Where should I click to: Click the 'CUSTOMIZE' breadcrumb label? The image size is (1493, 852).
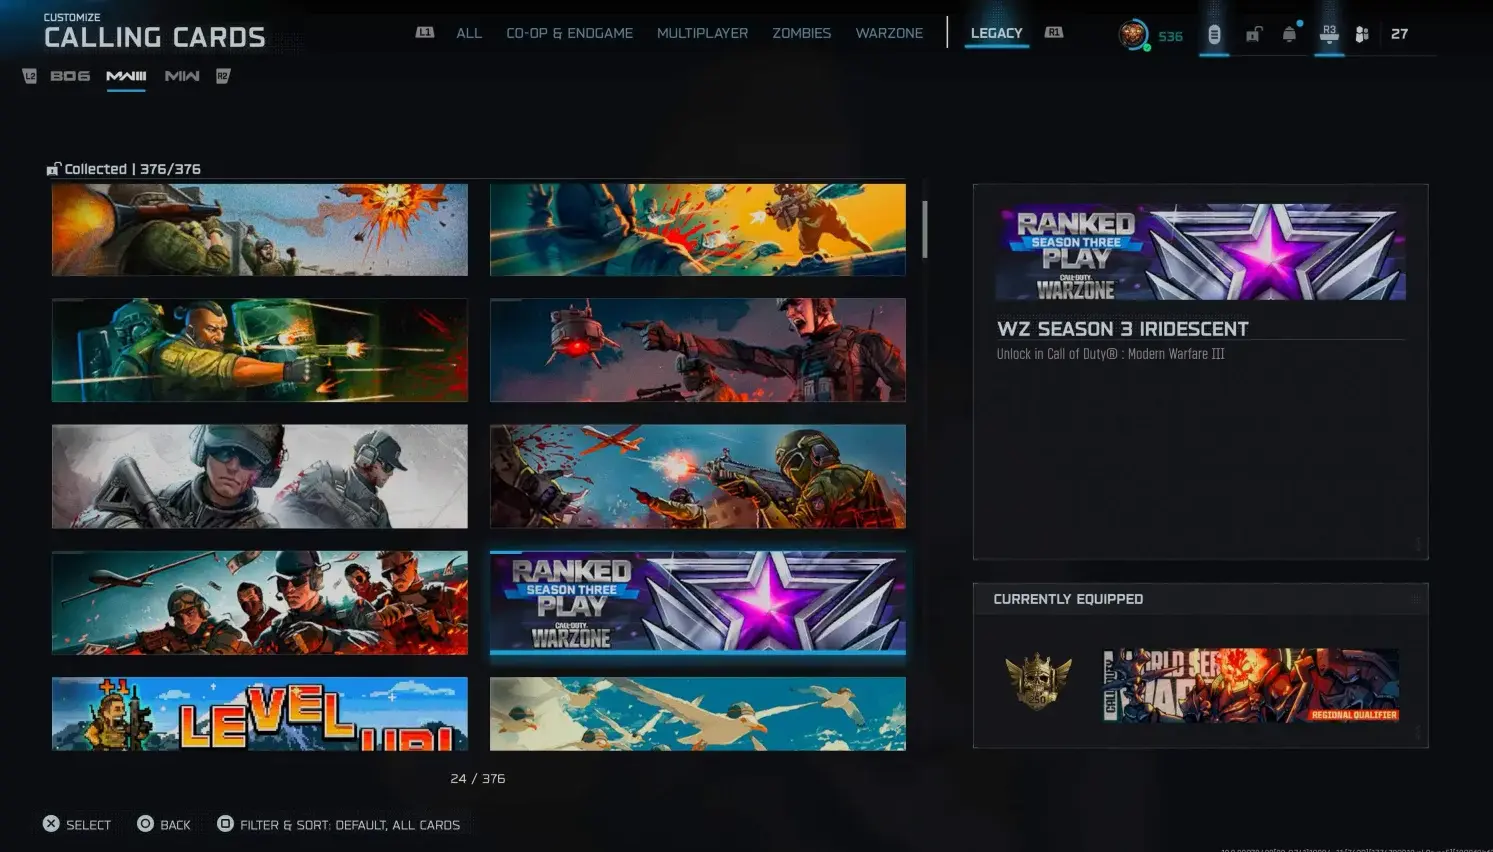pyautogui.click(x=72, y=17)
